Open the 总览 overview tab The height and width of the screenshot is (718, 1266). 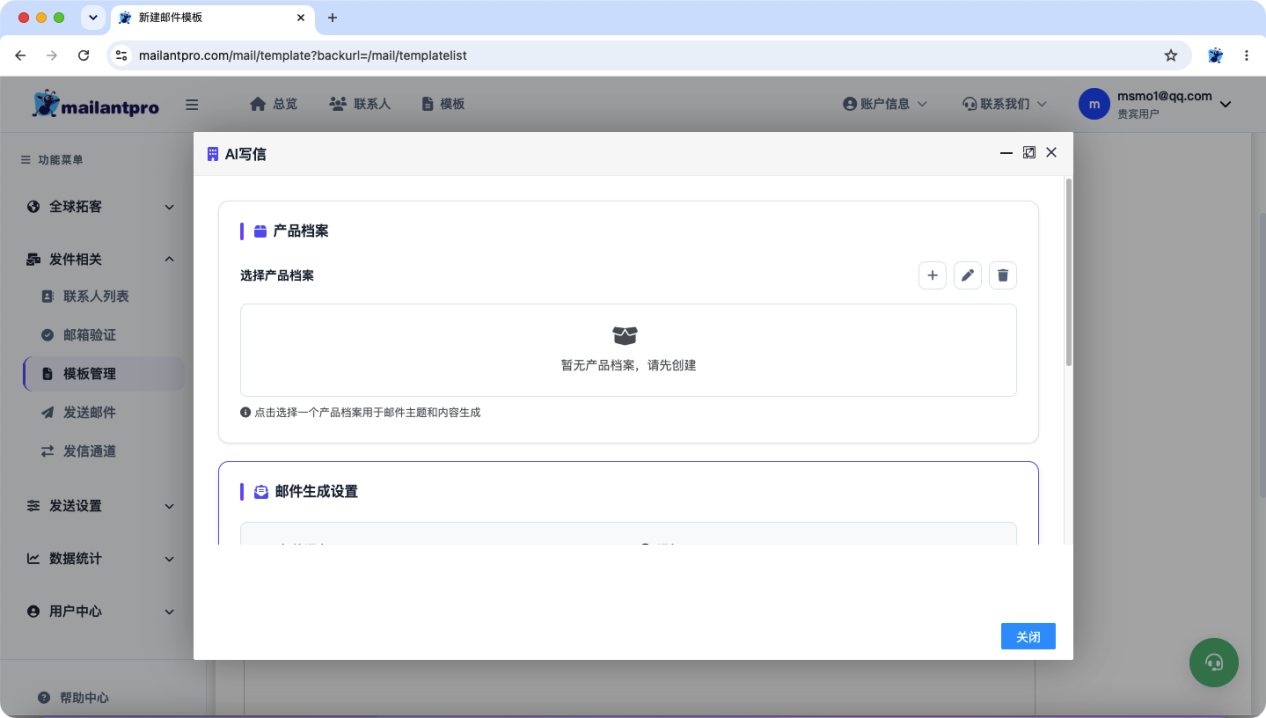point(273,104)
